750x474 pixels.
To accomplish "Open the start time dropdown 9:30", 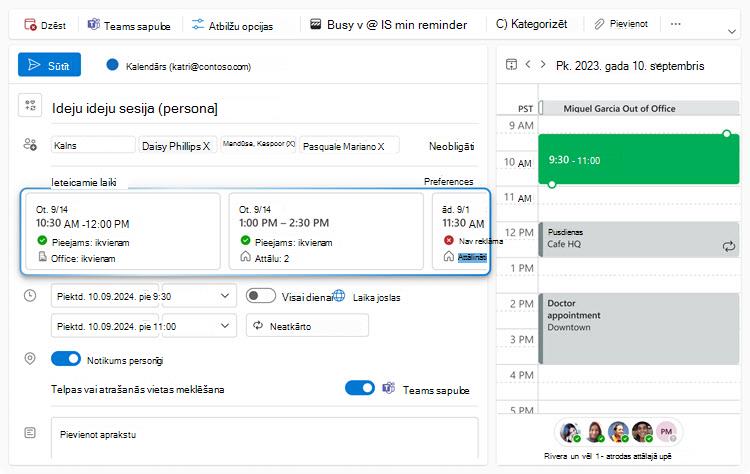I will coord(199,296).
